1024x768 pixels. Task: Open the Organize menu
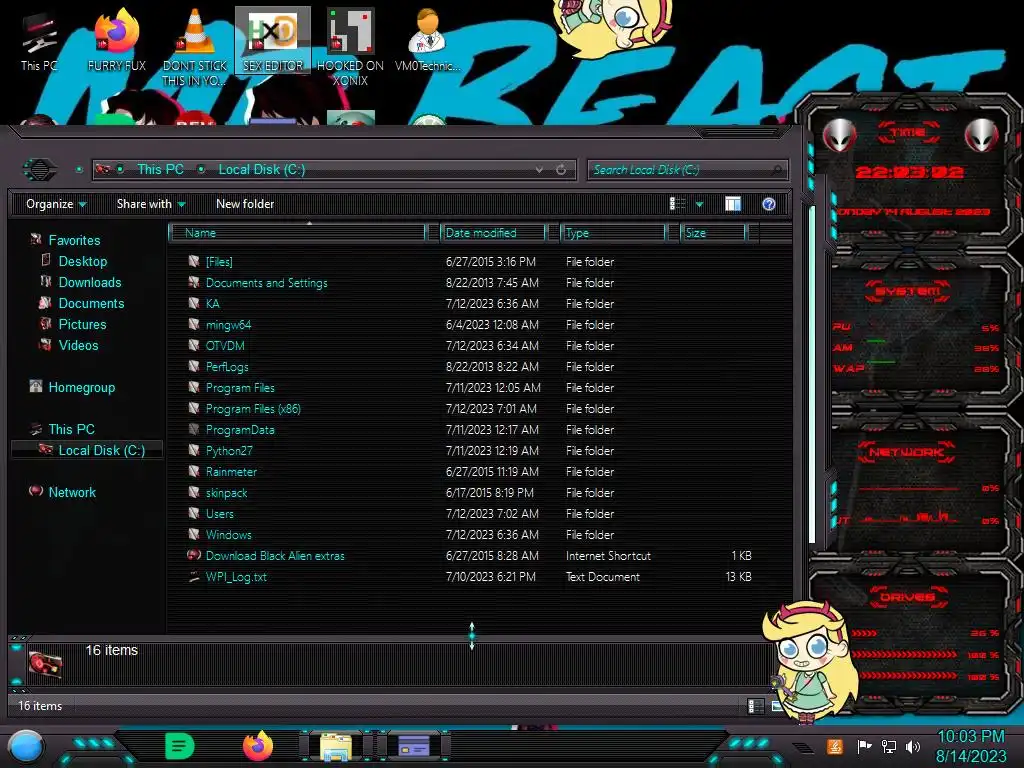56,204
